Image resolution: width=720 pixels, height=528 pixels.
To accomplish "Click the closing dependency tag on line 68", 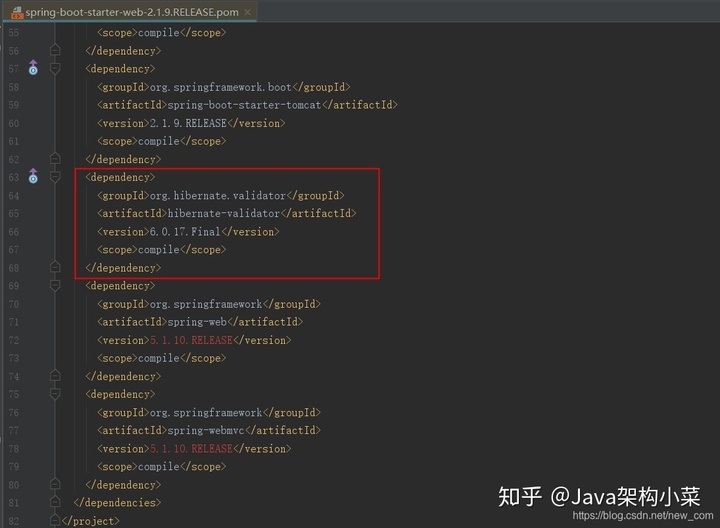I will [123, 268].
